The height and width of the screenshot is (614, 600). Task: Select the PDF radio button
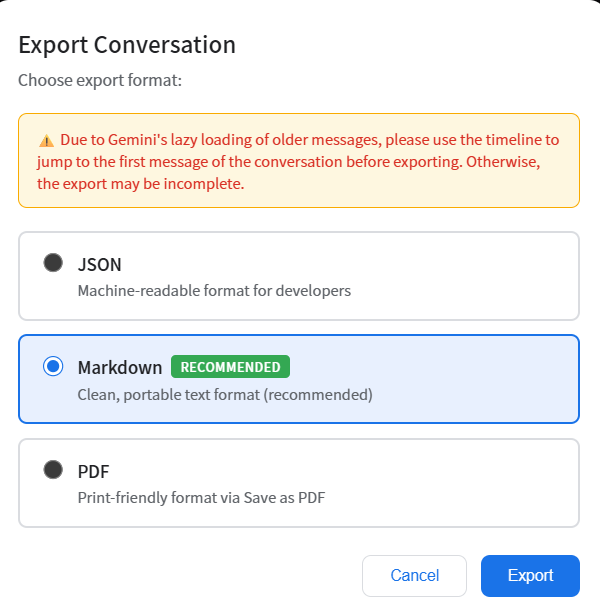click(x=53, y=470)
